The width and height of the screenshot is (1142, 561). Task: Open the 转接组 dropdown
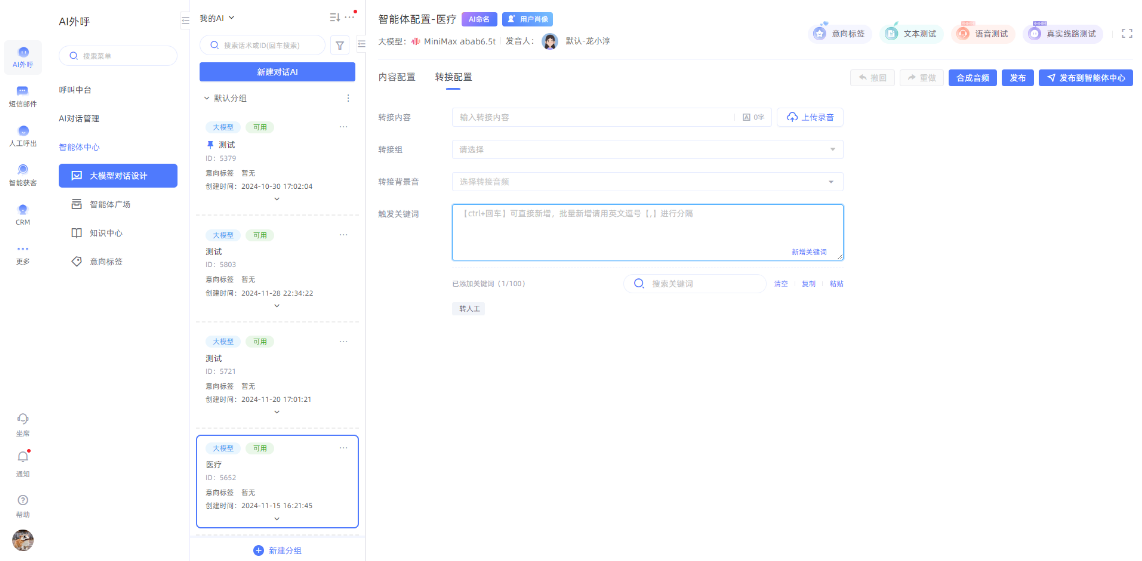click(x=647, y=150)
